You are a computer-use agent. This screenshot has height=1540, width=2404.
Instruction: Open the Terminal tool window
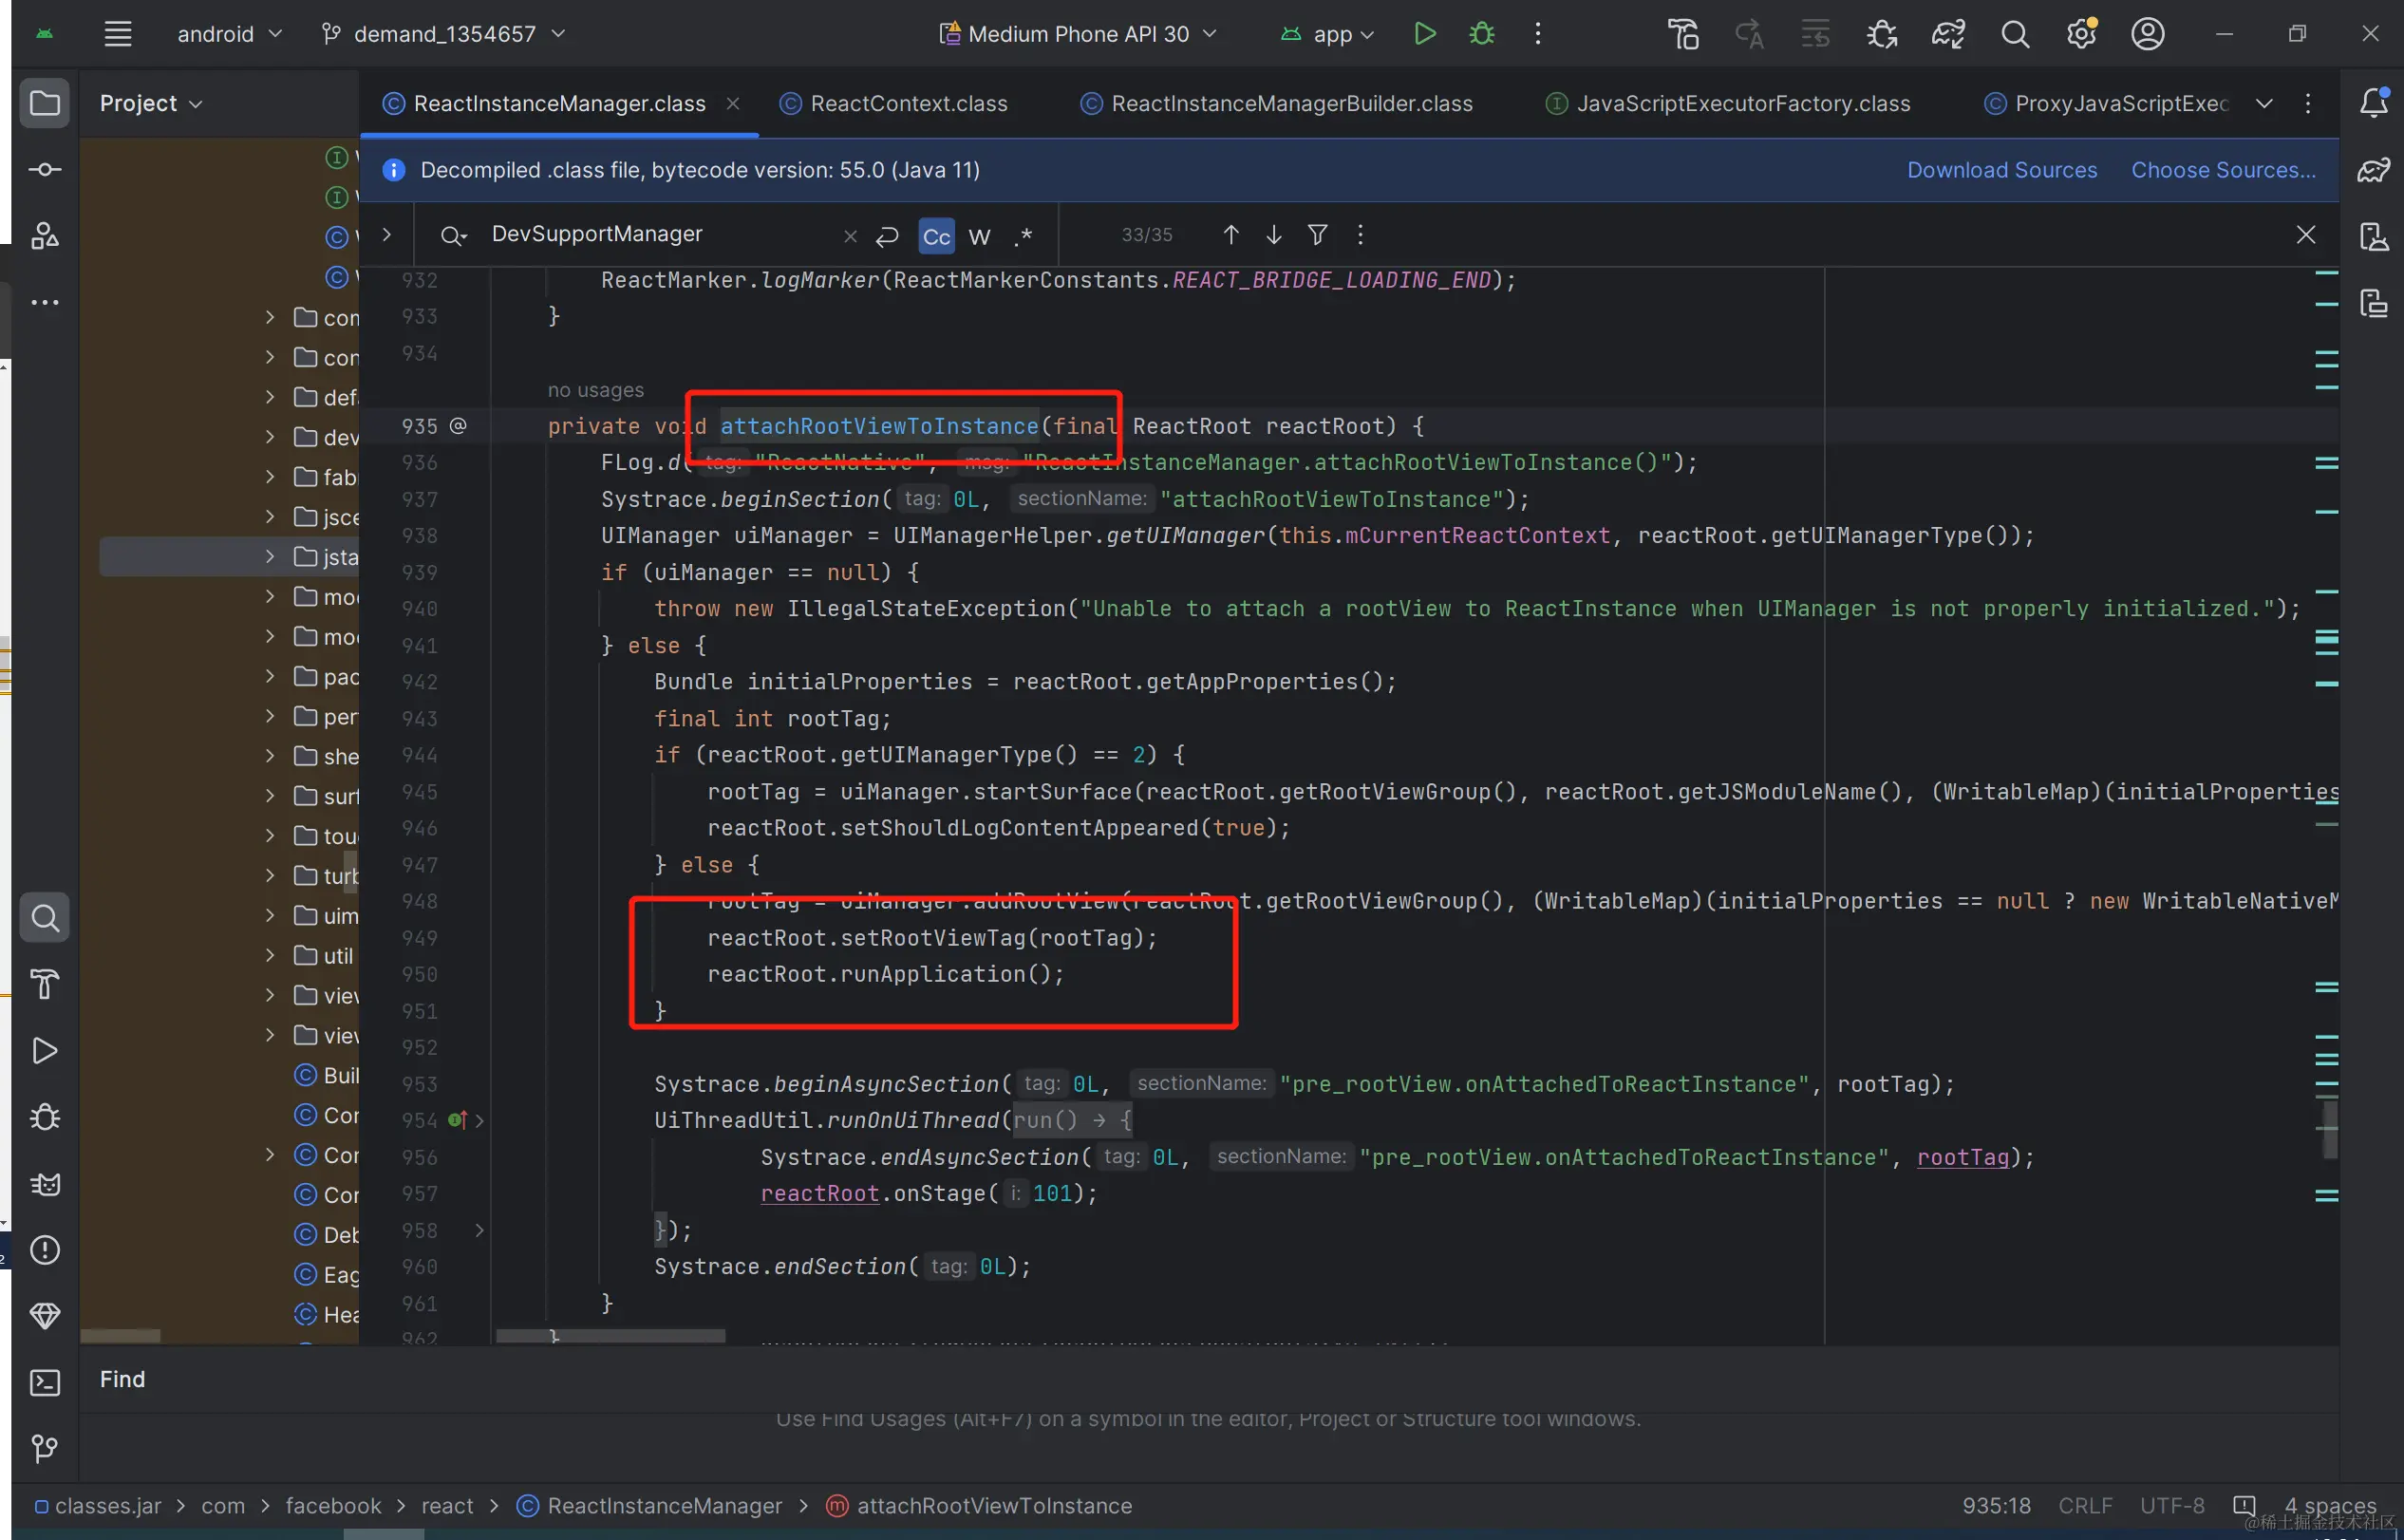click(x=45, y=1382)
